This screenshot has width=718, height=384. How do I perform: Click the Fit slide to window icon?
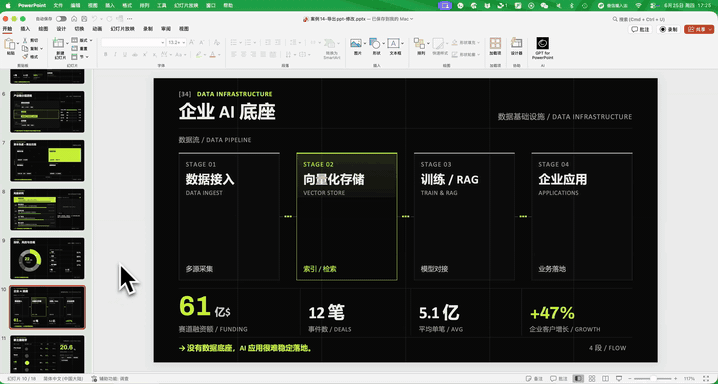coord(706,379)
